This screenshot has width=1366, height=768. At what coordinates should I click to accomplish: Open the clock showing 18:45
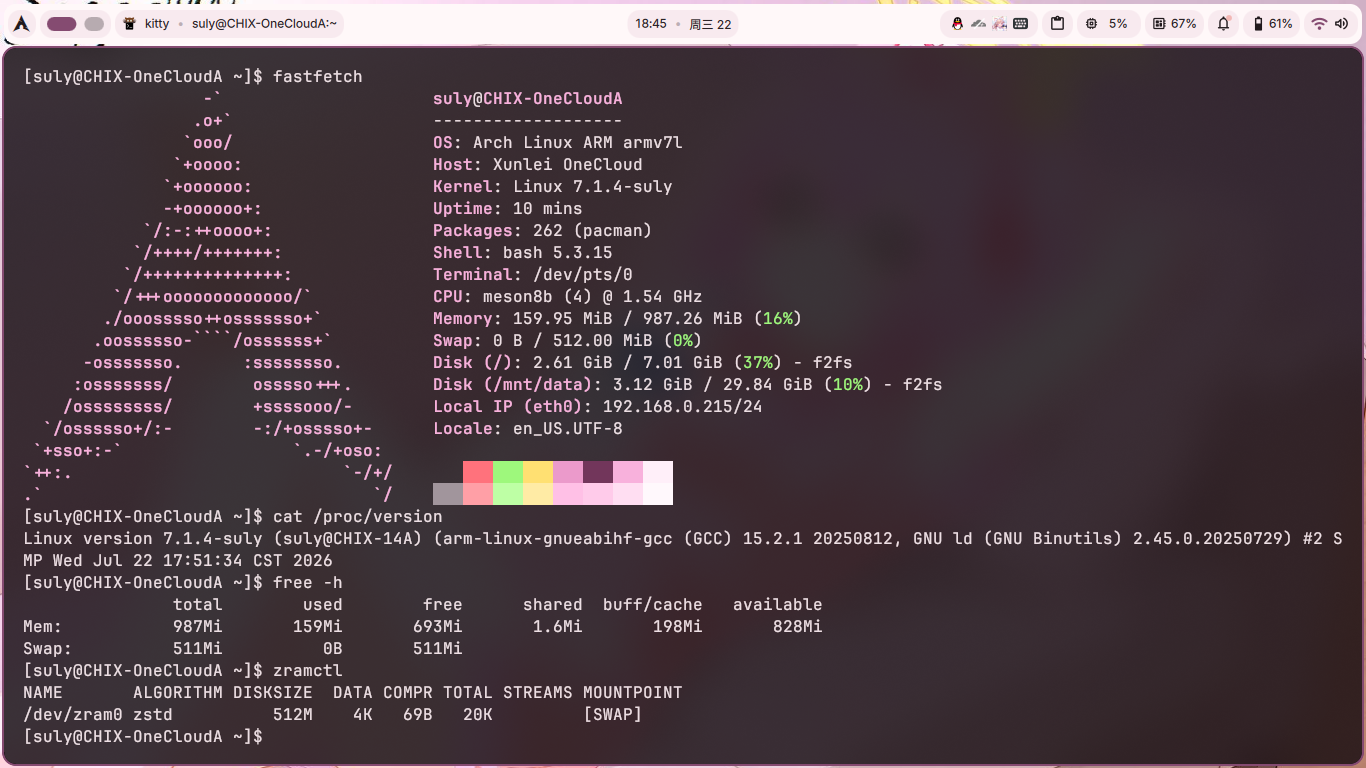tap(651, 24)
